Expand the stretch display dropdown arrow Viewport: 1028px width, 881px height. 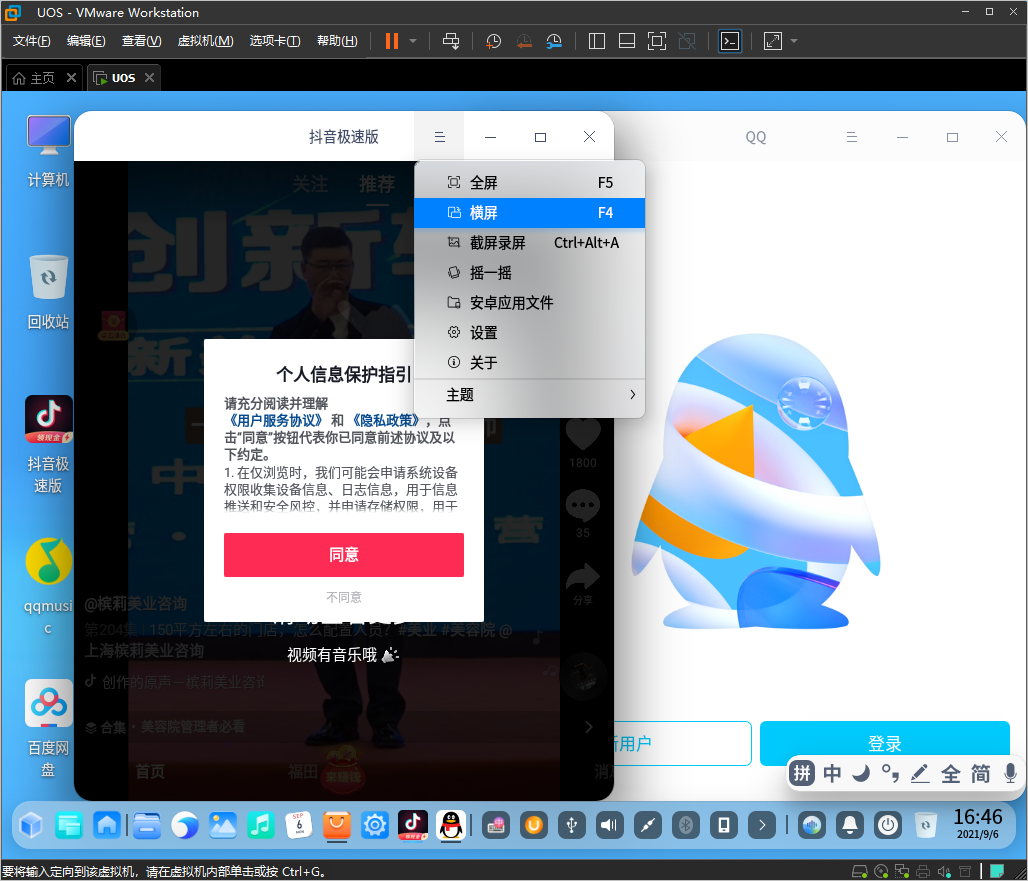click(794, 41)
